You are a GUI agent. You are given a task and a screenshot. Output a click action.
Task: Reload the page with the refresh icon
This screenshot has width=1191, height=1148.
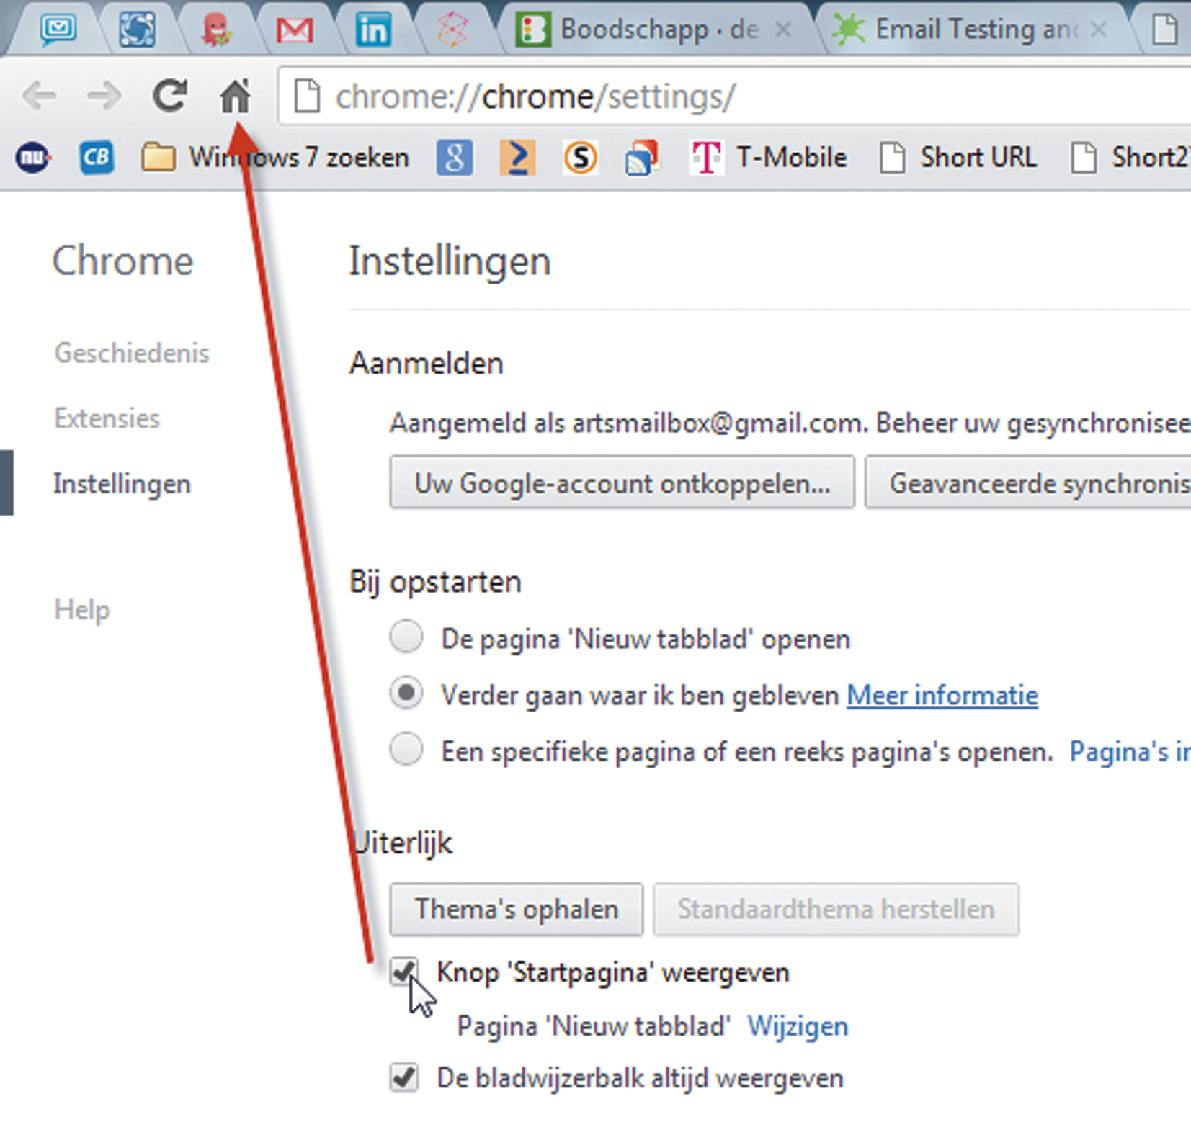(169, 96)
